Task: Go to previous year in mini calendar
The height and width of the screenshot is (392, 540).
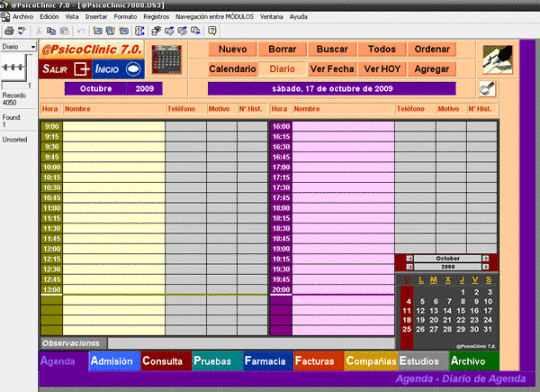Action: [x=409, y=267]
